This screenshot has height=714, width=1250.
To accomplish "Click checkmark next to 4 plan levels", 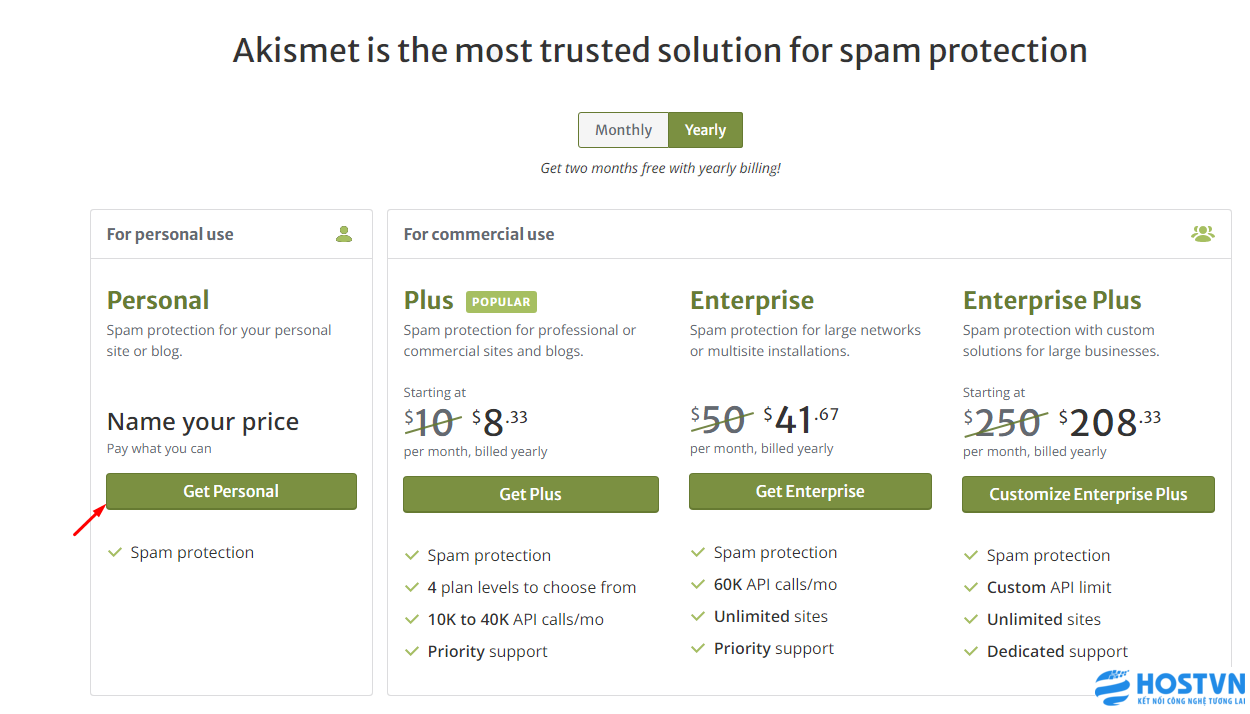I will click(411, 587).
